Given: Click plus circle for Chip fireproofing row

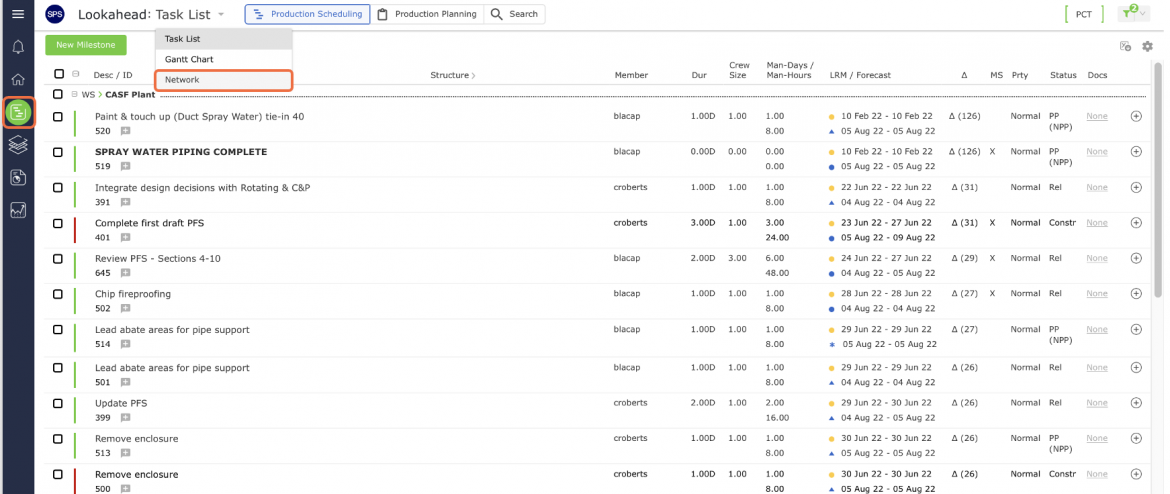Looking at the screenshot, I should tap(1136, 293).
